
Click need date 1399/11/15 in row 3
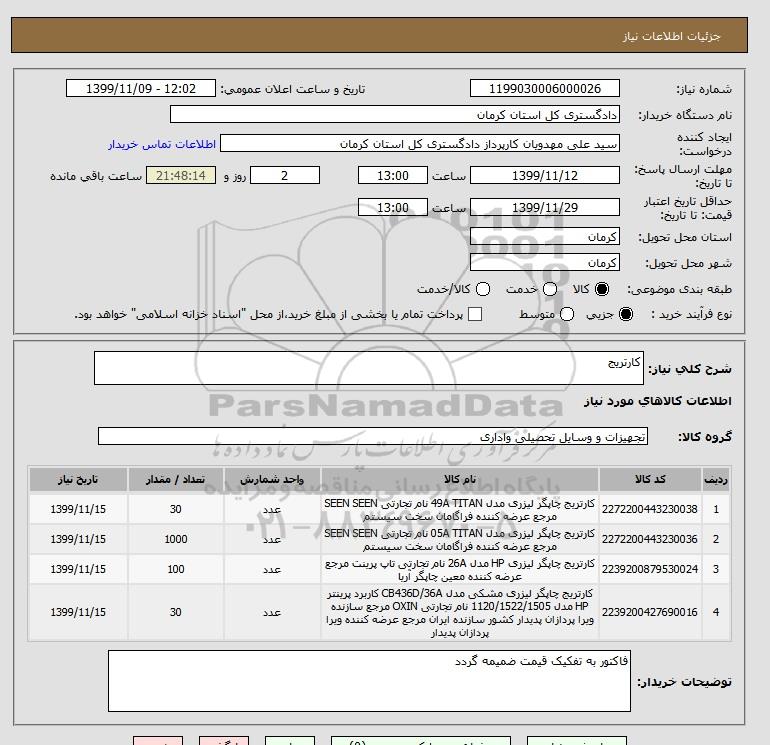click(x=78, y=569)
